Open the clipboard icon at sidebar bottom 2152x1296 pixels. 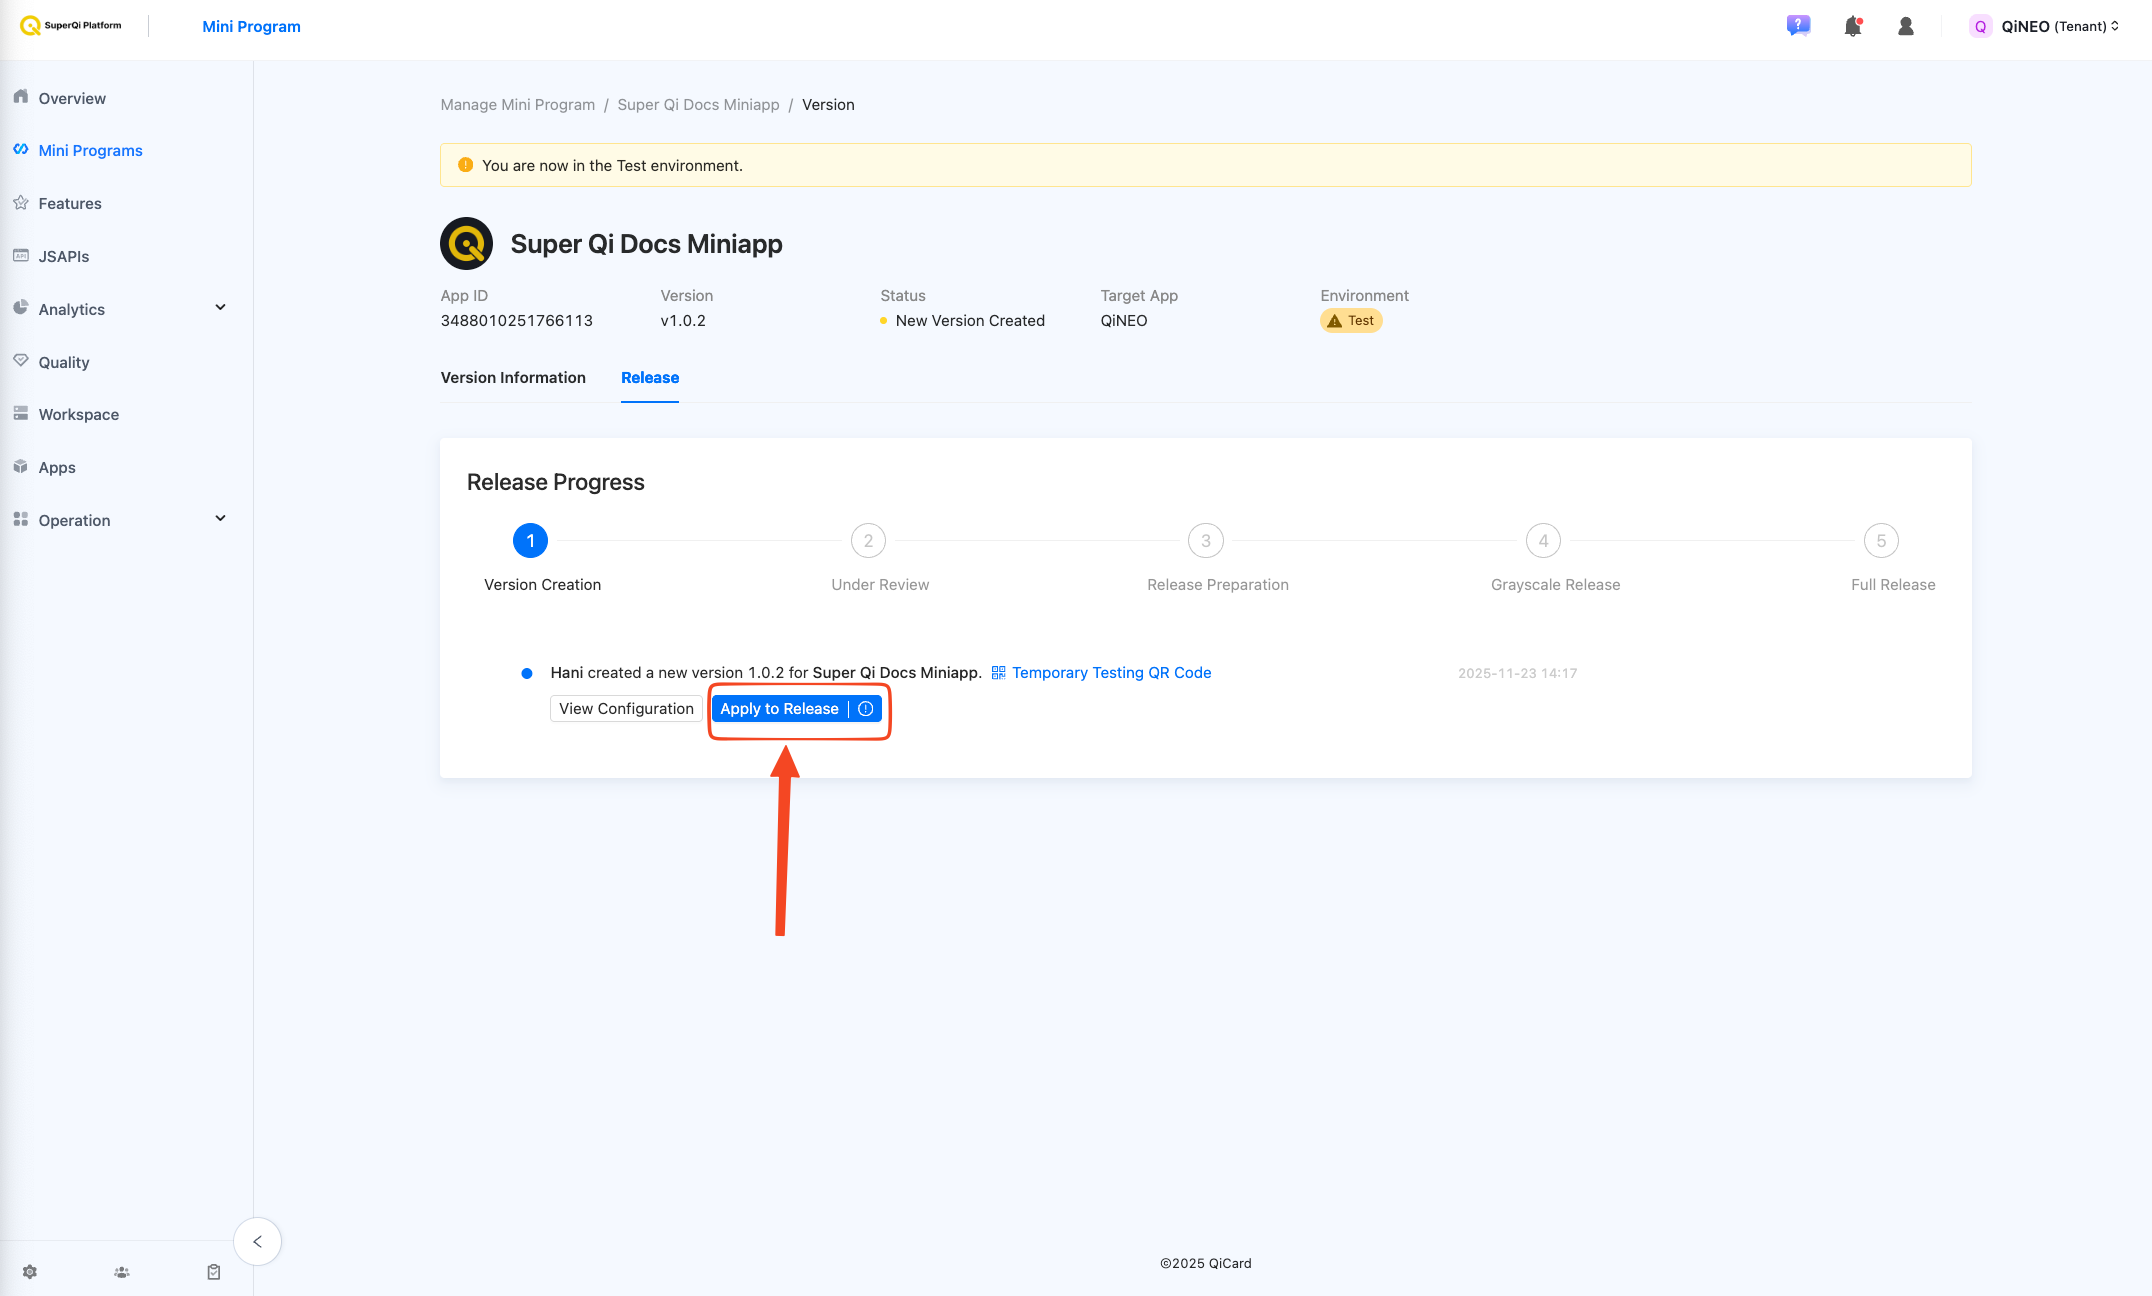[x=214, y=1272]
